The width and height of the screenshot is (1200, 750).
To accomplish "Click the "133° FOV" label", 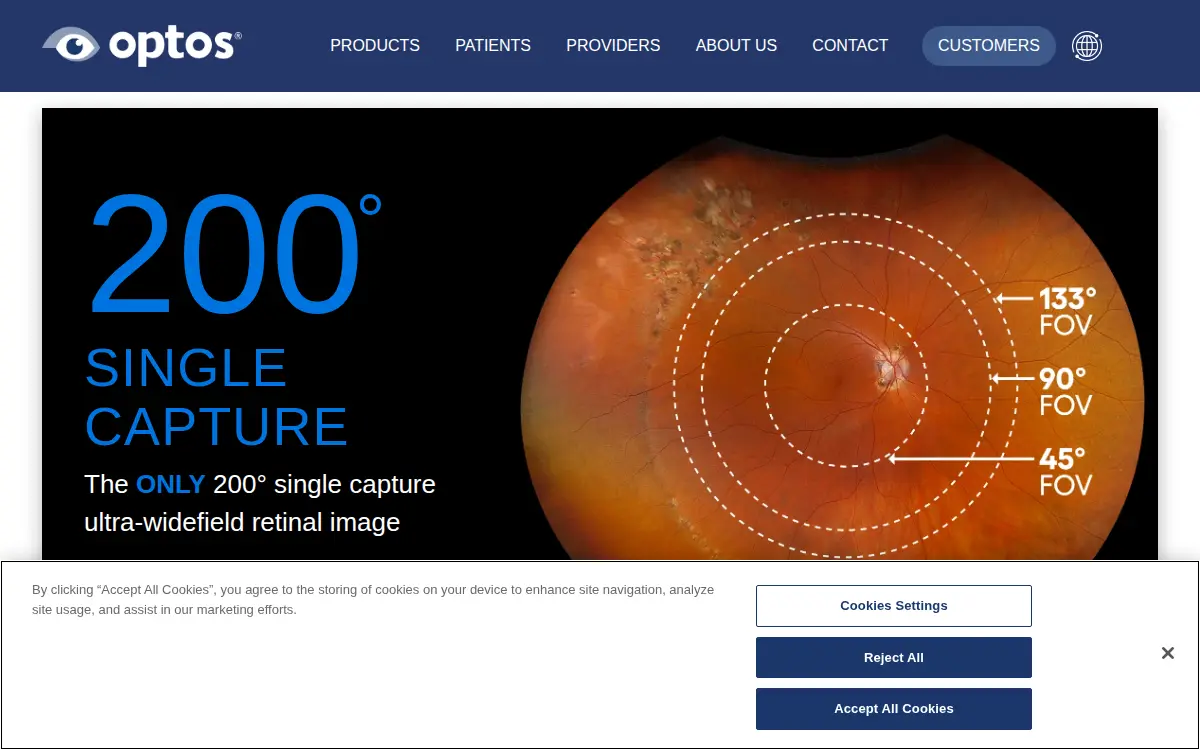I will 1067,311.
